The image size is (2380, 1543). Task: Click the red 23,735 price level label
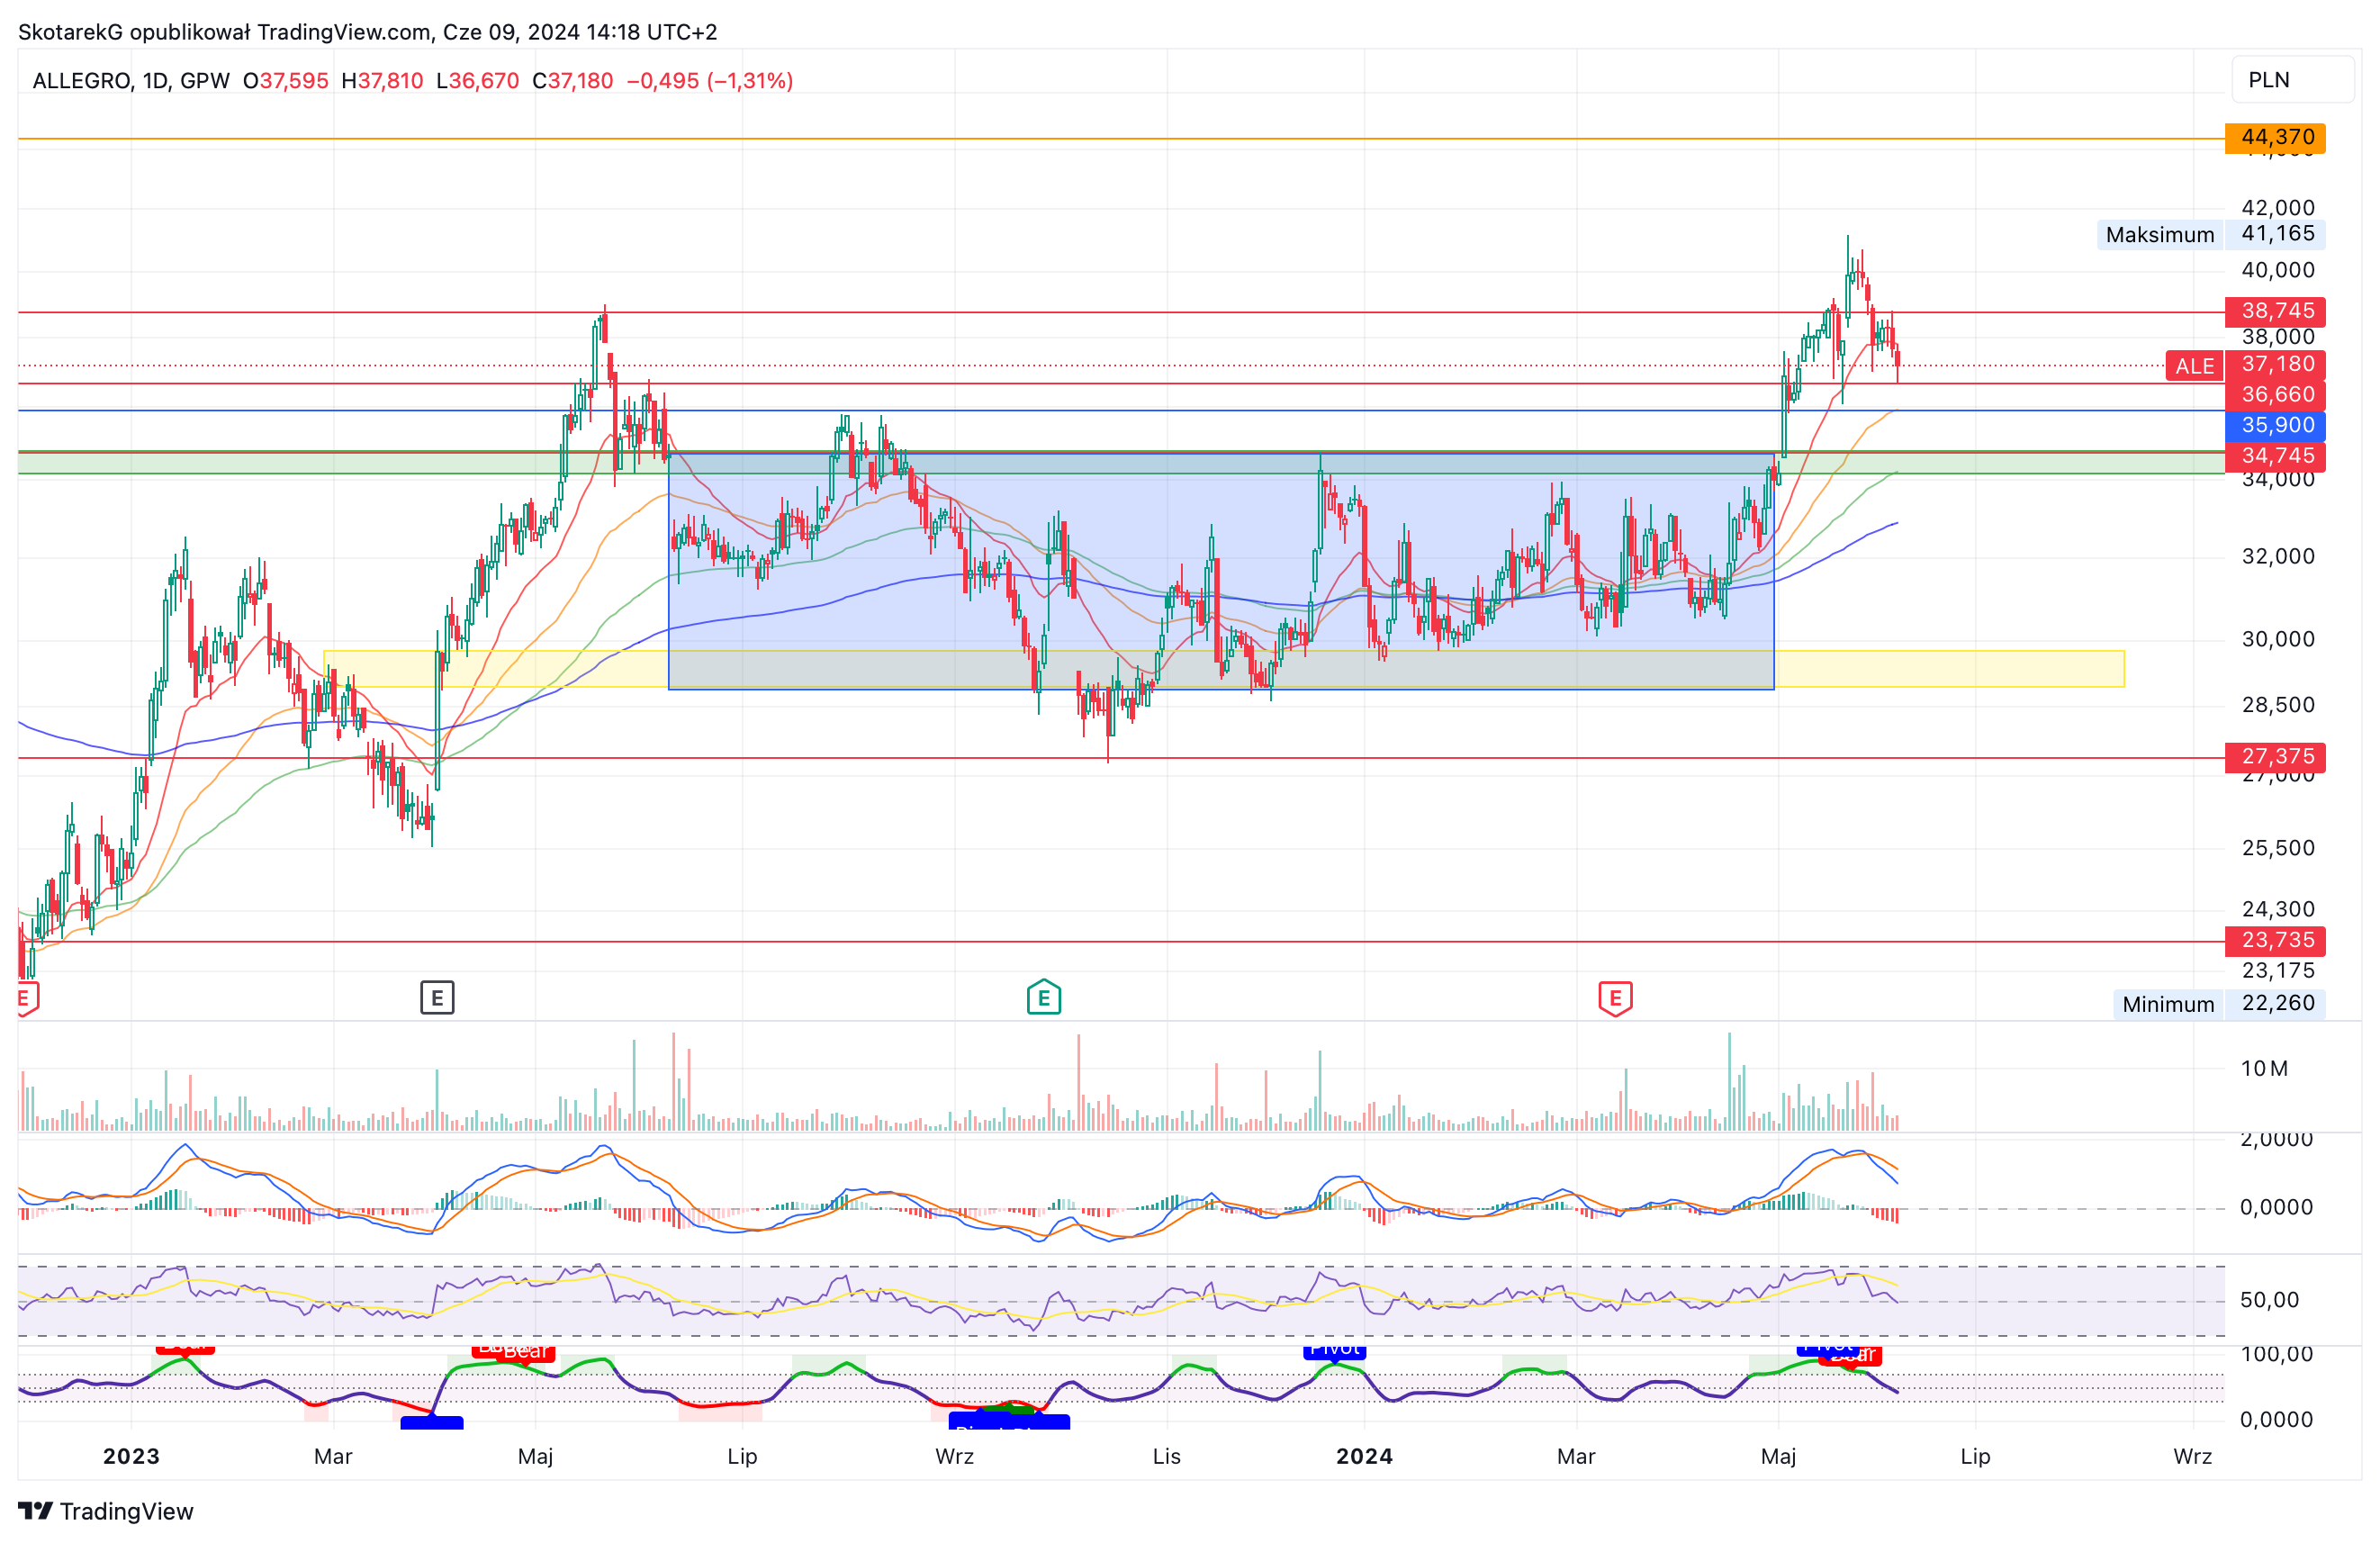pyautogui.click(x=2275, y=940)
